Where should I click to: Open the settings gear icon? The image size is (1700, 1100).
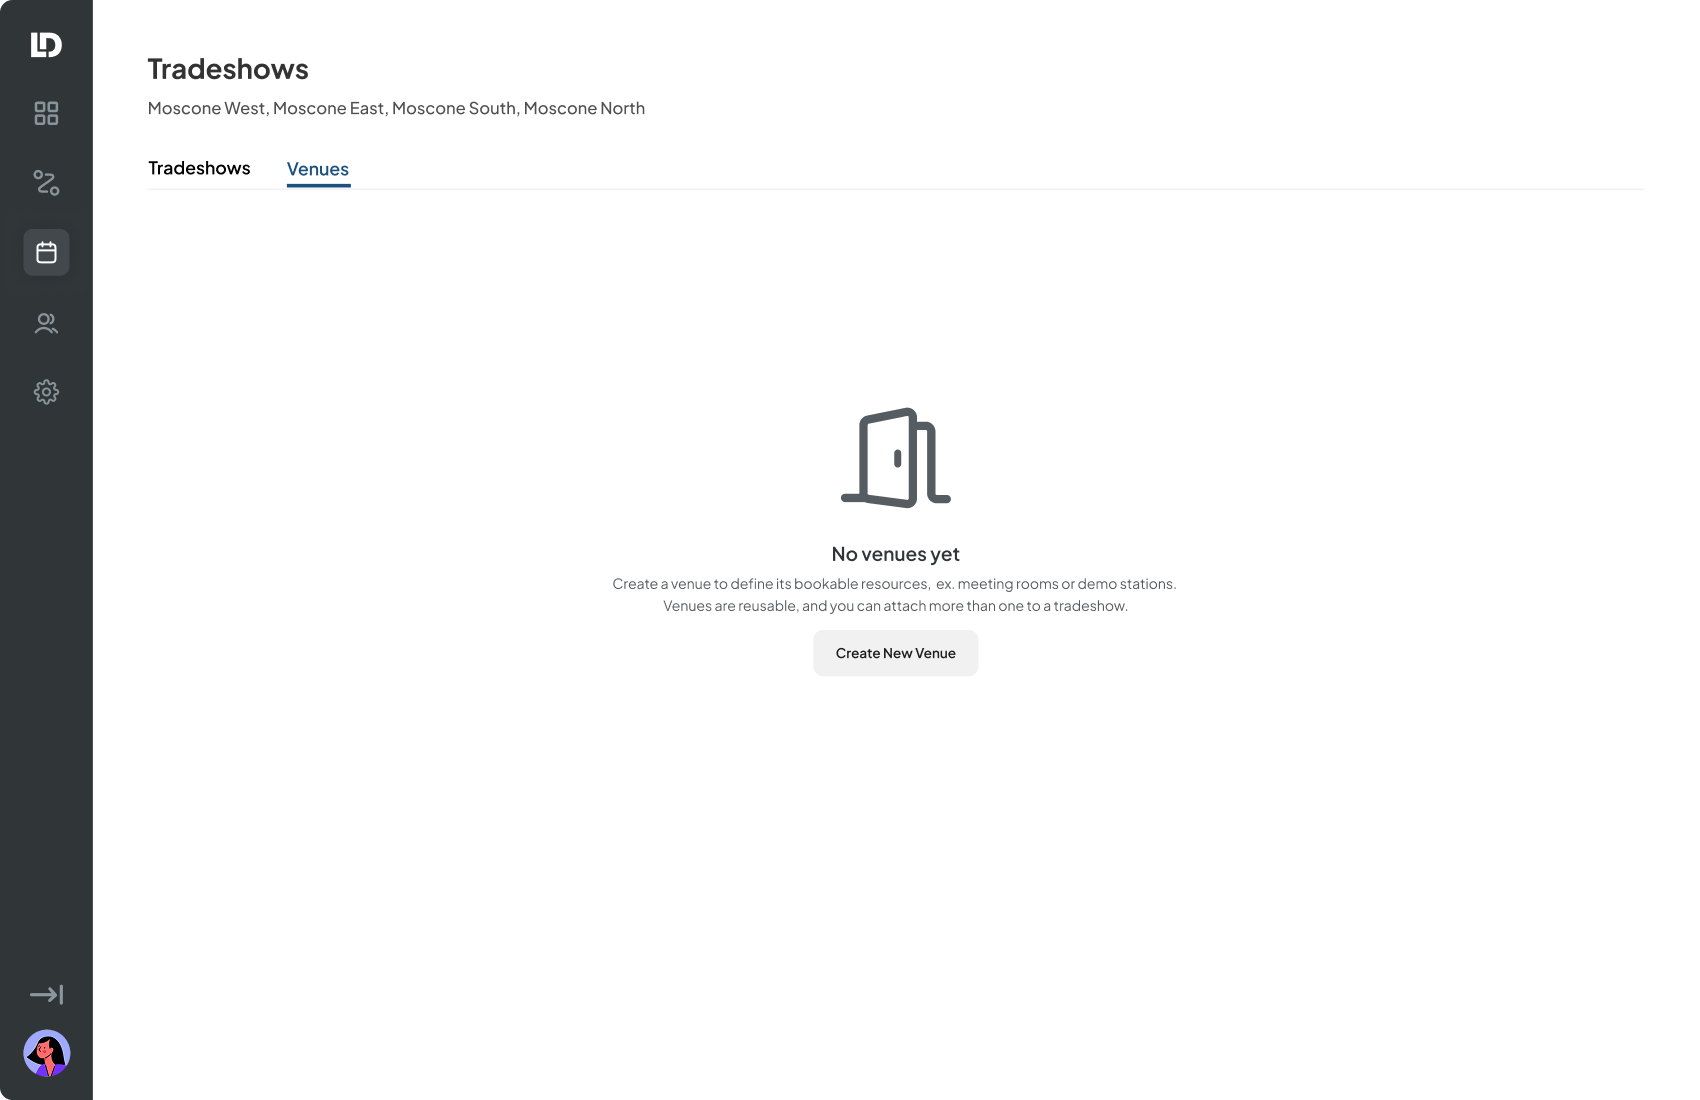(x=46, y=392)
